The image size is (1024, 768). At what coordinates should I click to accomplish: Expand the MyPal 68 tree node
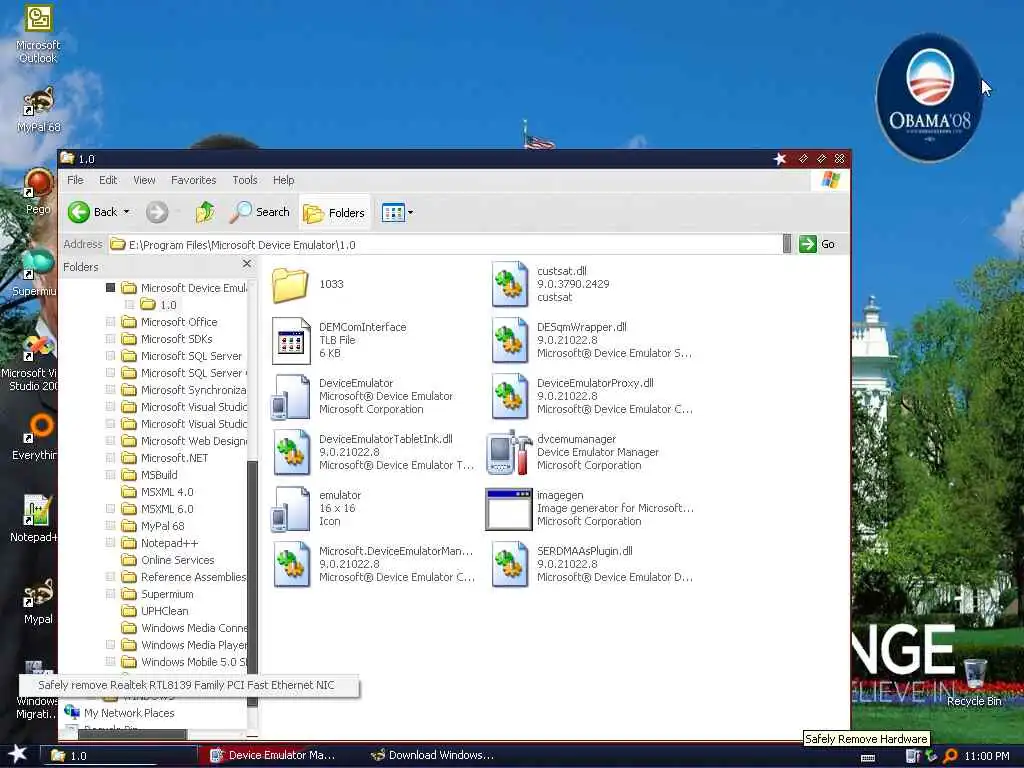tap(110, 525)
